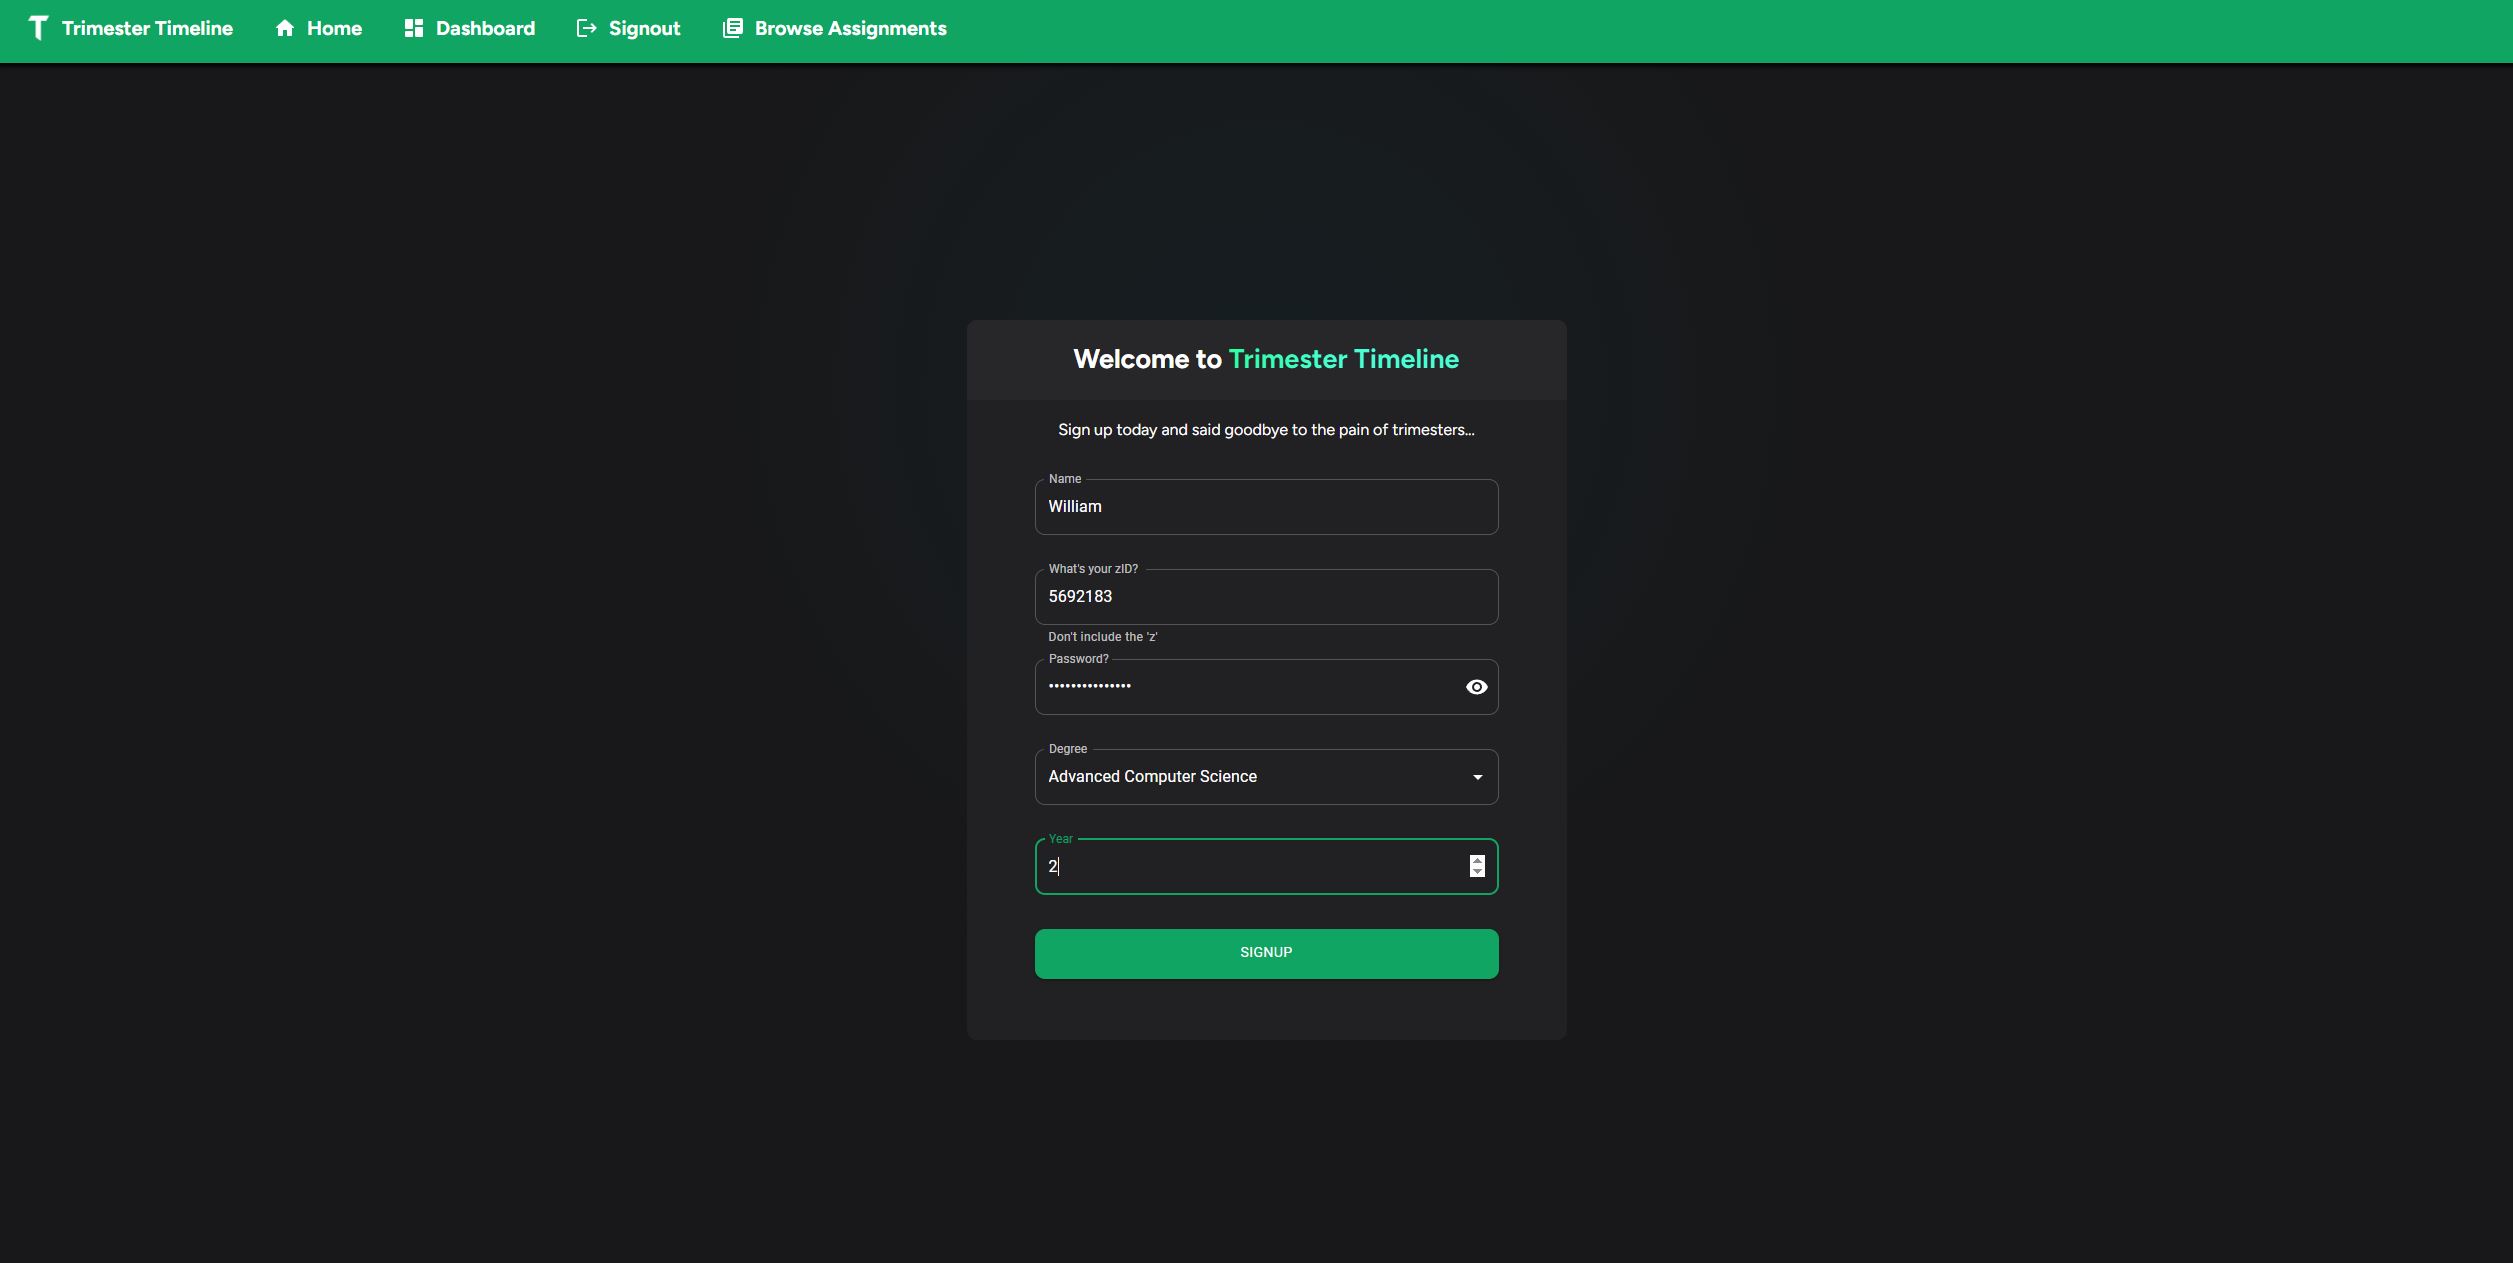
Task: Click the zID field with 5692183
Action: point(1265,597)
